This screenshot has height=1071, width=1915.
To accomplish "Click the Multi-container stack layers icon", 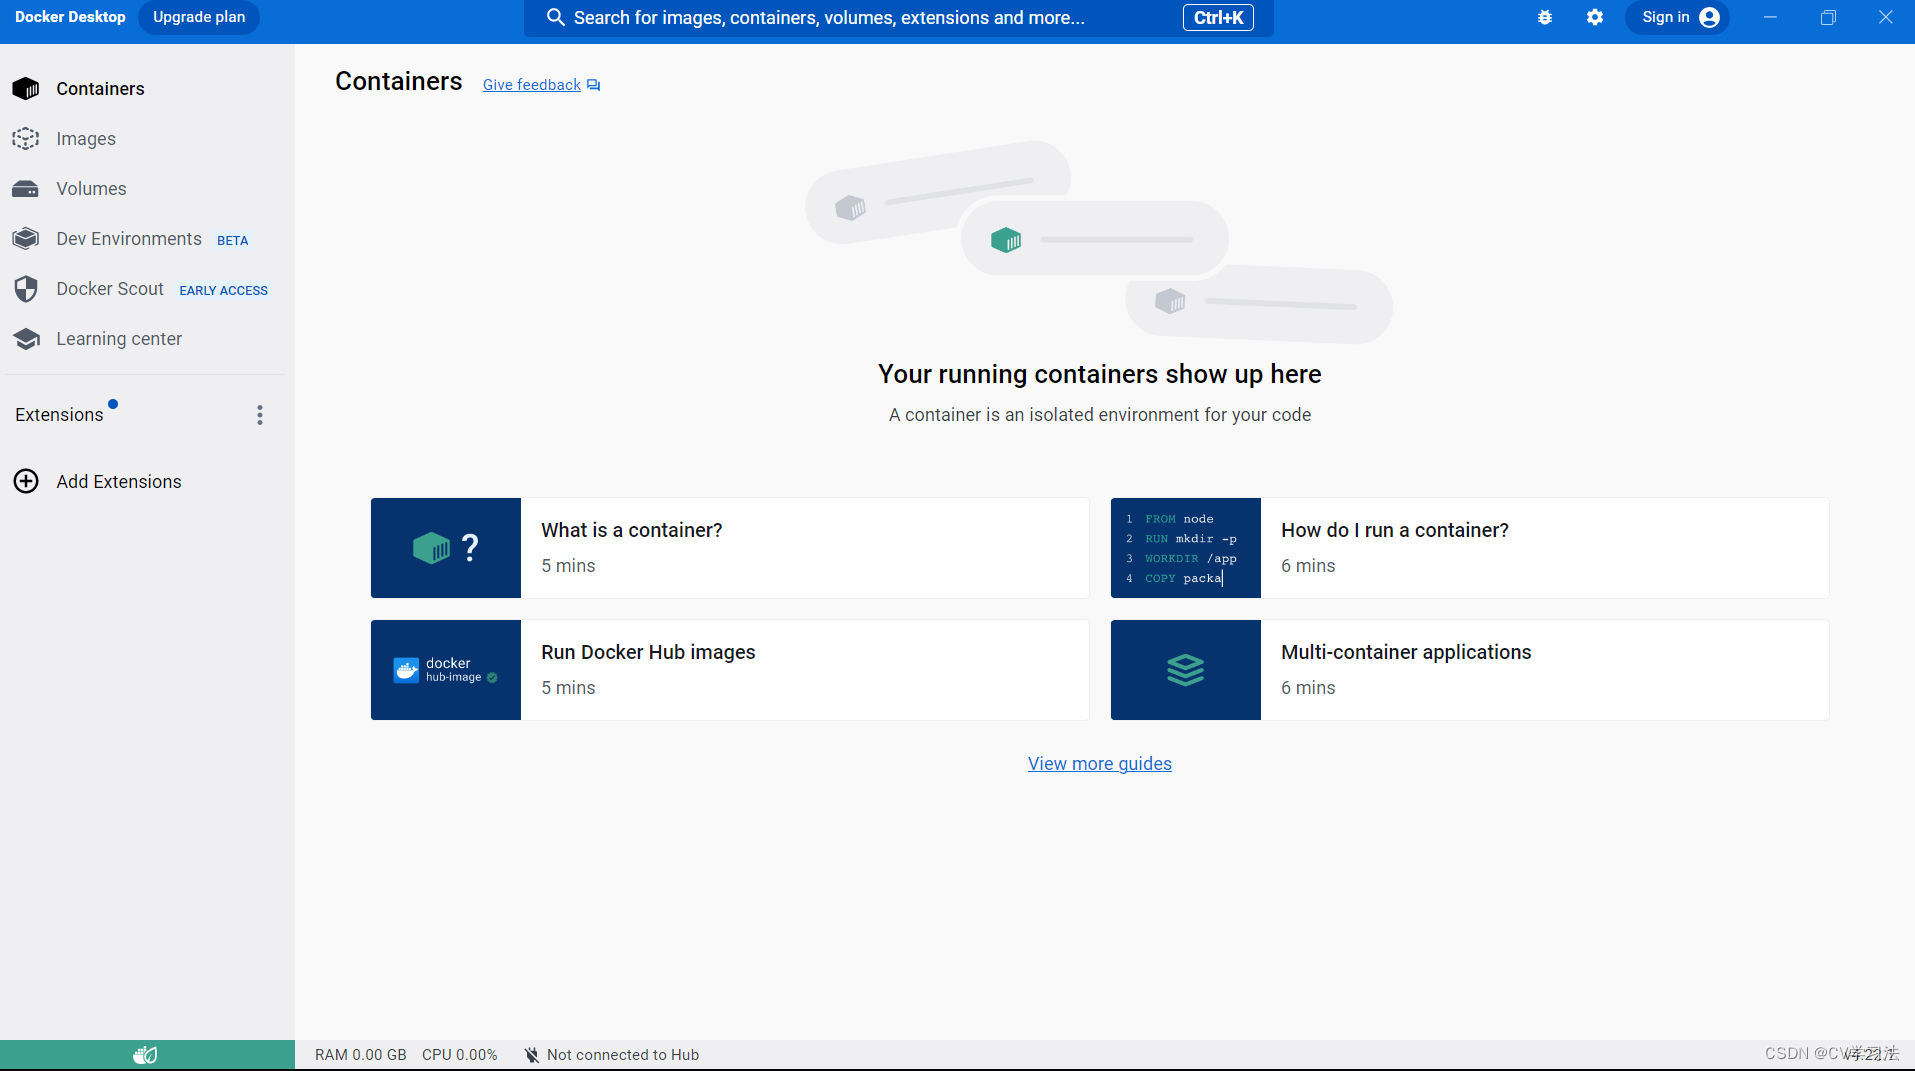I will click(1186, 670).
